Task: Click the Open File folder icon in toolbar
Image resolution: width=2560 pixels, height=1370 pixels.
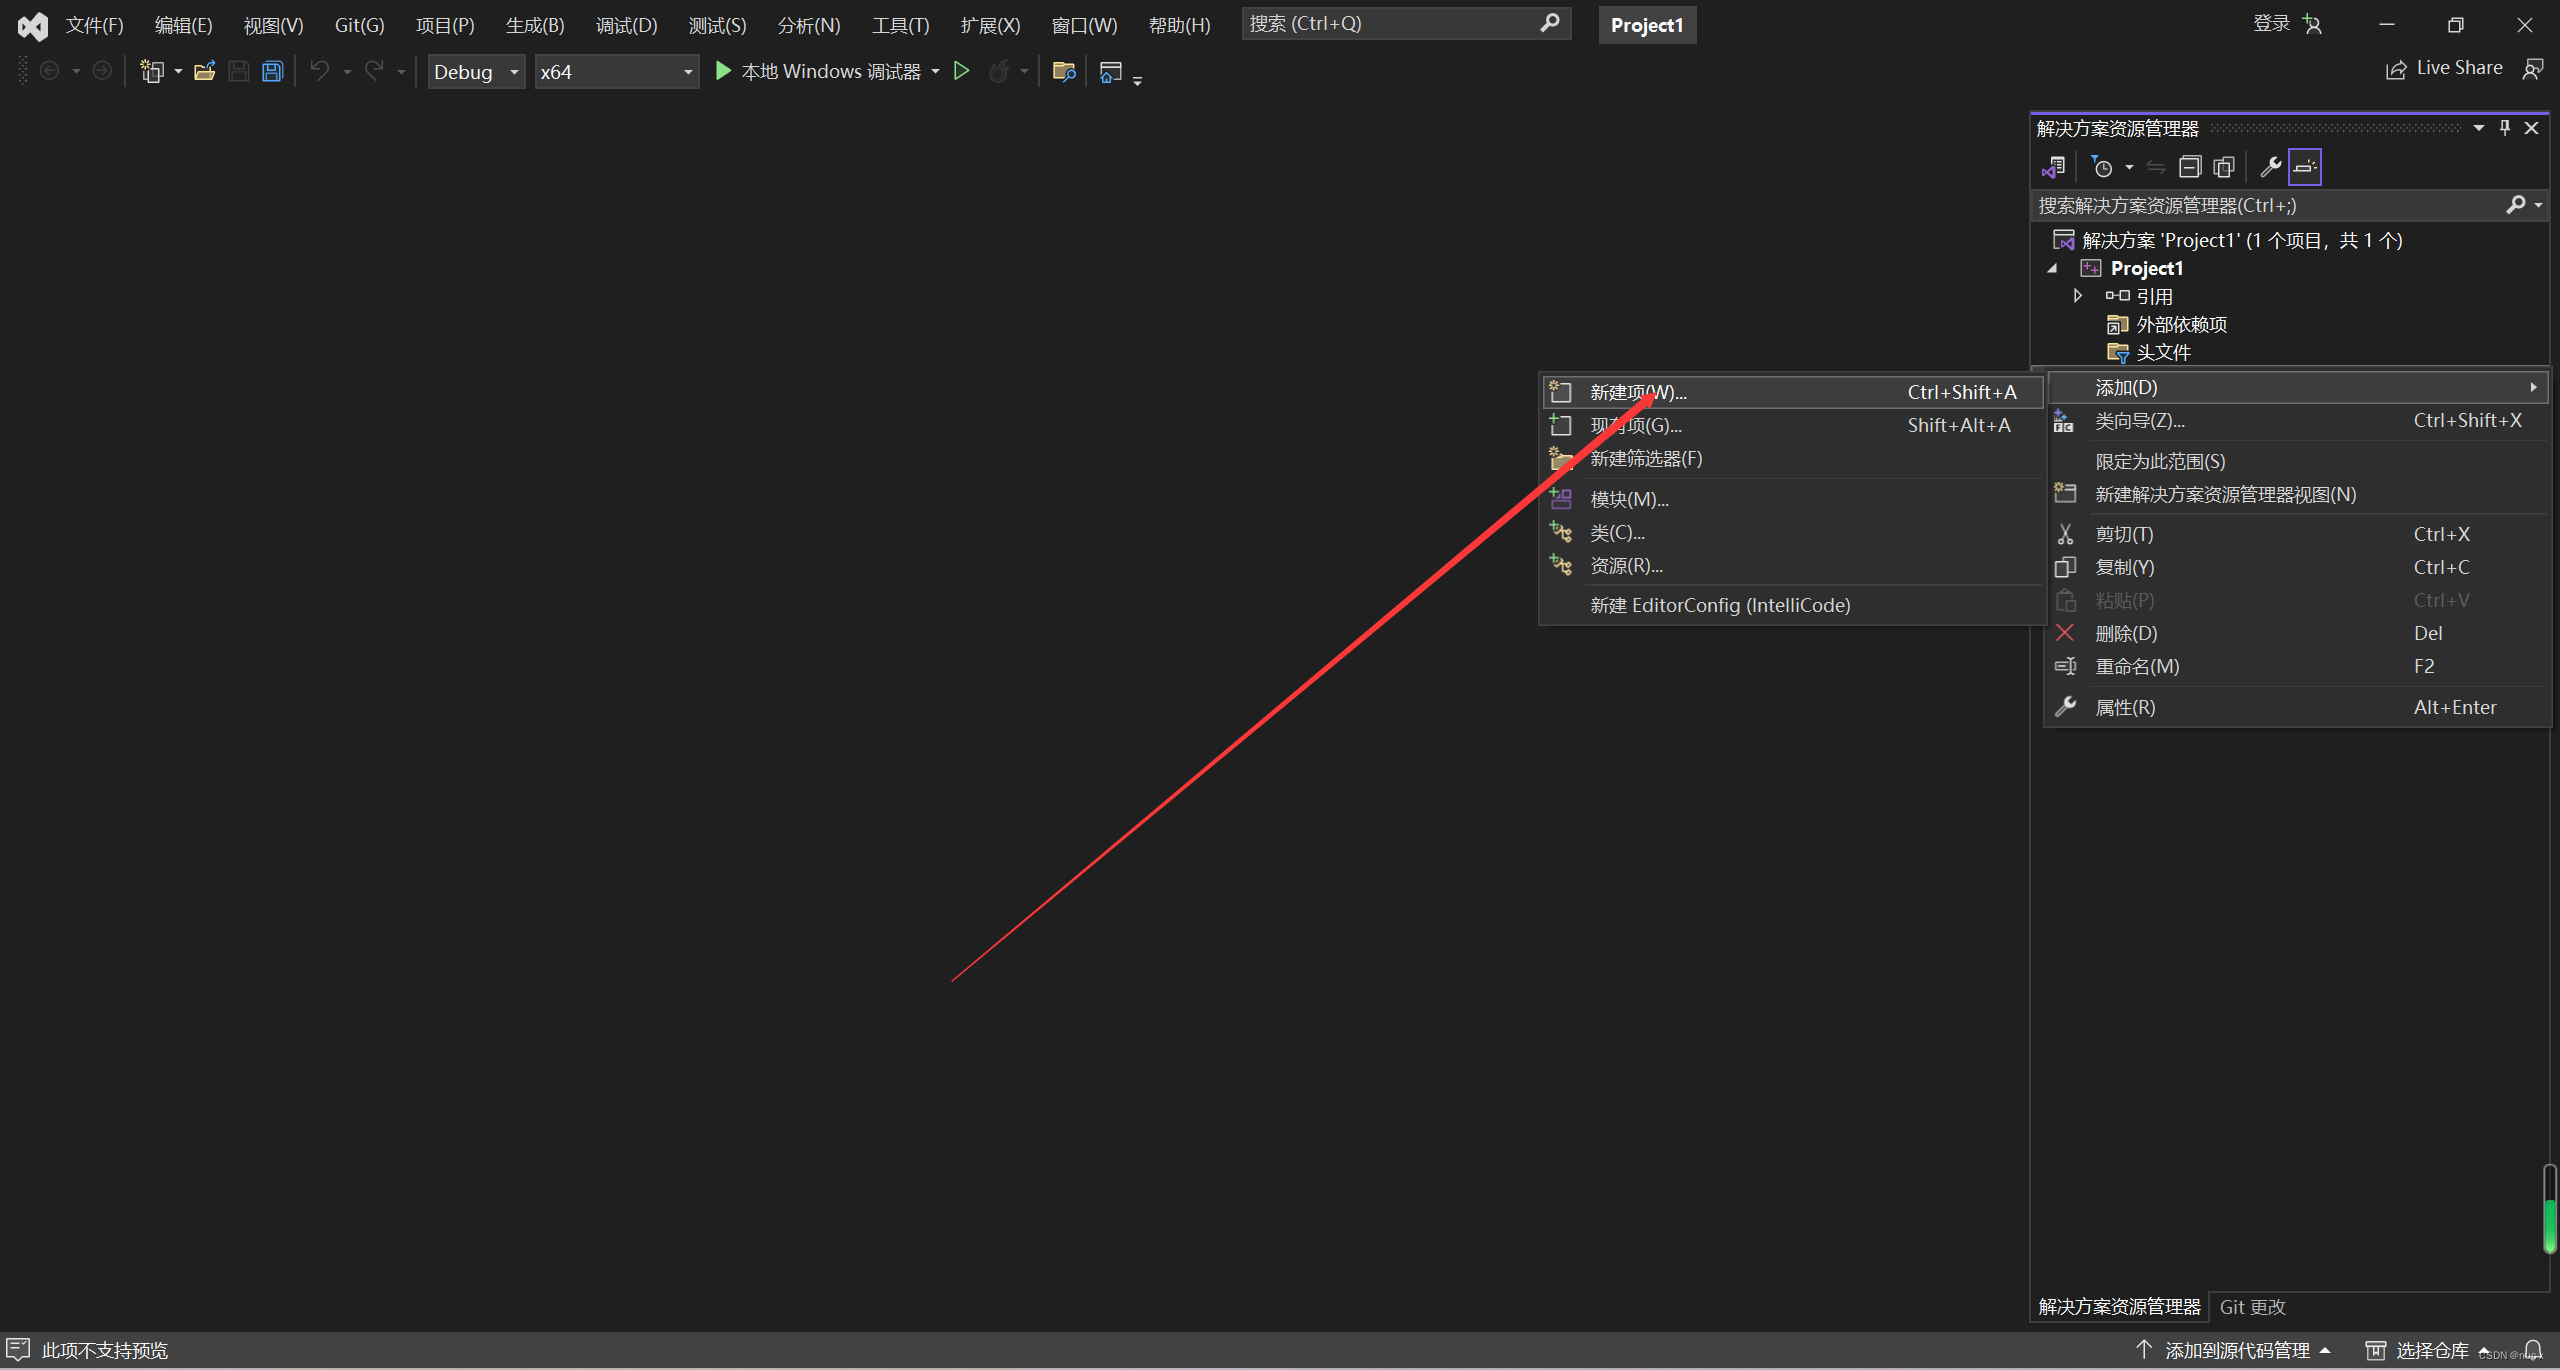Action: click(x=205, y=72)
